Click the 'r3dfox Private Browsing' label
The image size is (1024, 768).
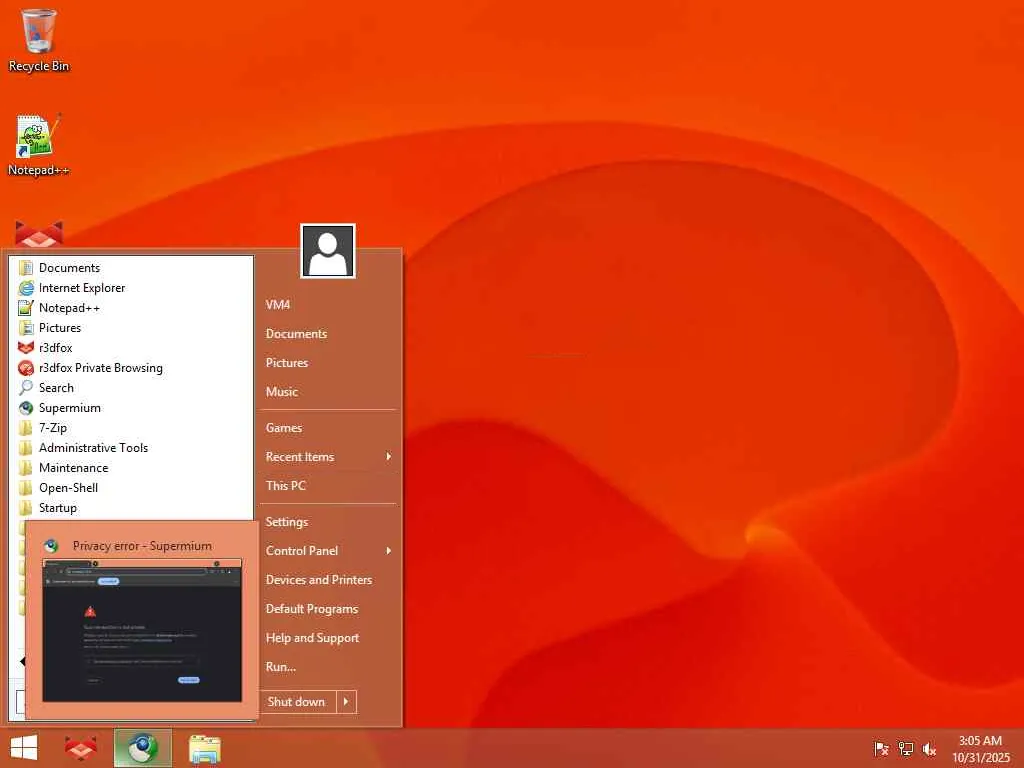pyautogui.click(x=101, y=368)
